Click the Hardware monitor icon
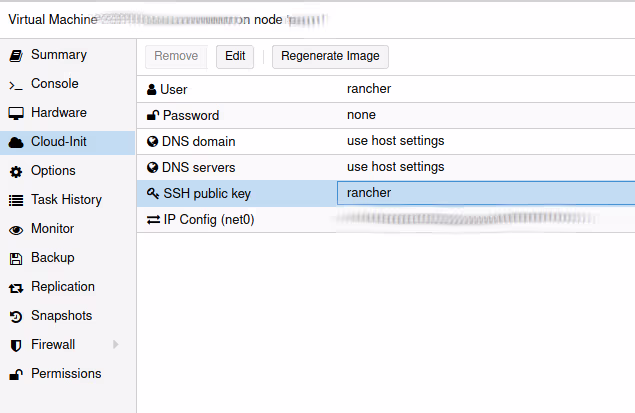The image size is (635, 413). [15, 113]
